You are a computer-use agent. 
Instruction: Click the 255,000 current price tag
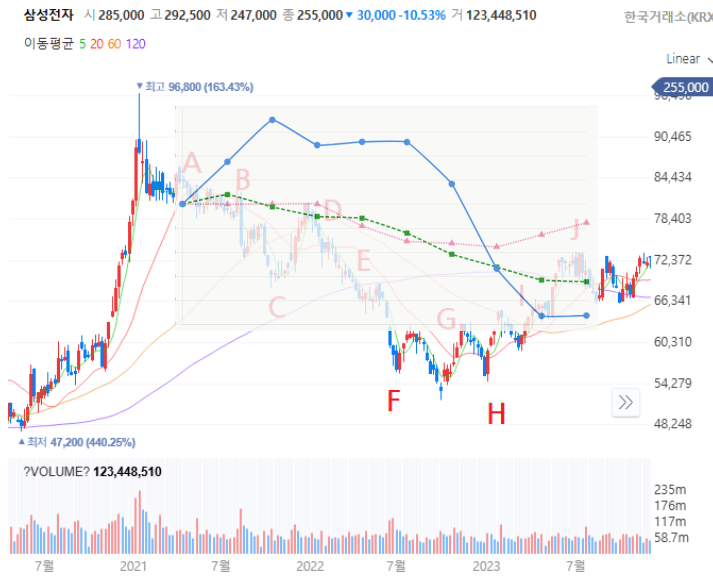(x=681, y=87)
